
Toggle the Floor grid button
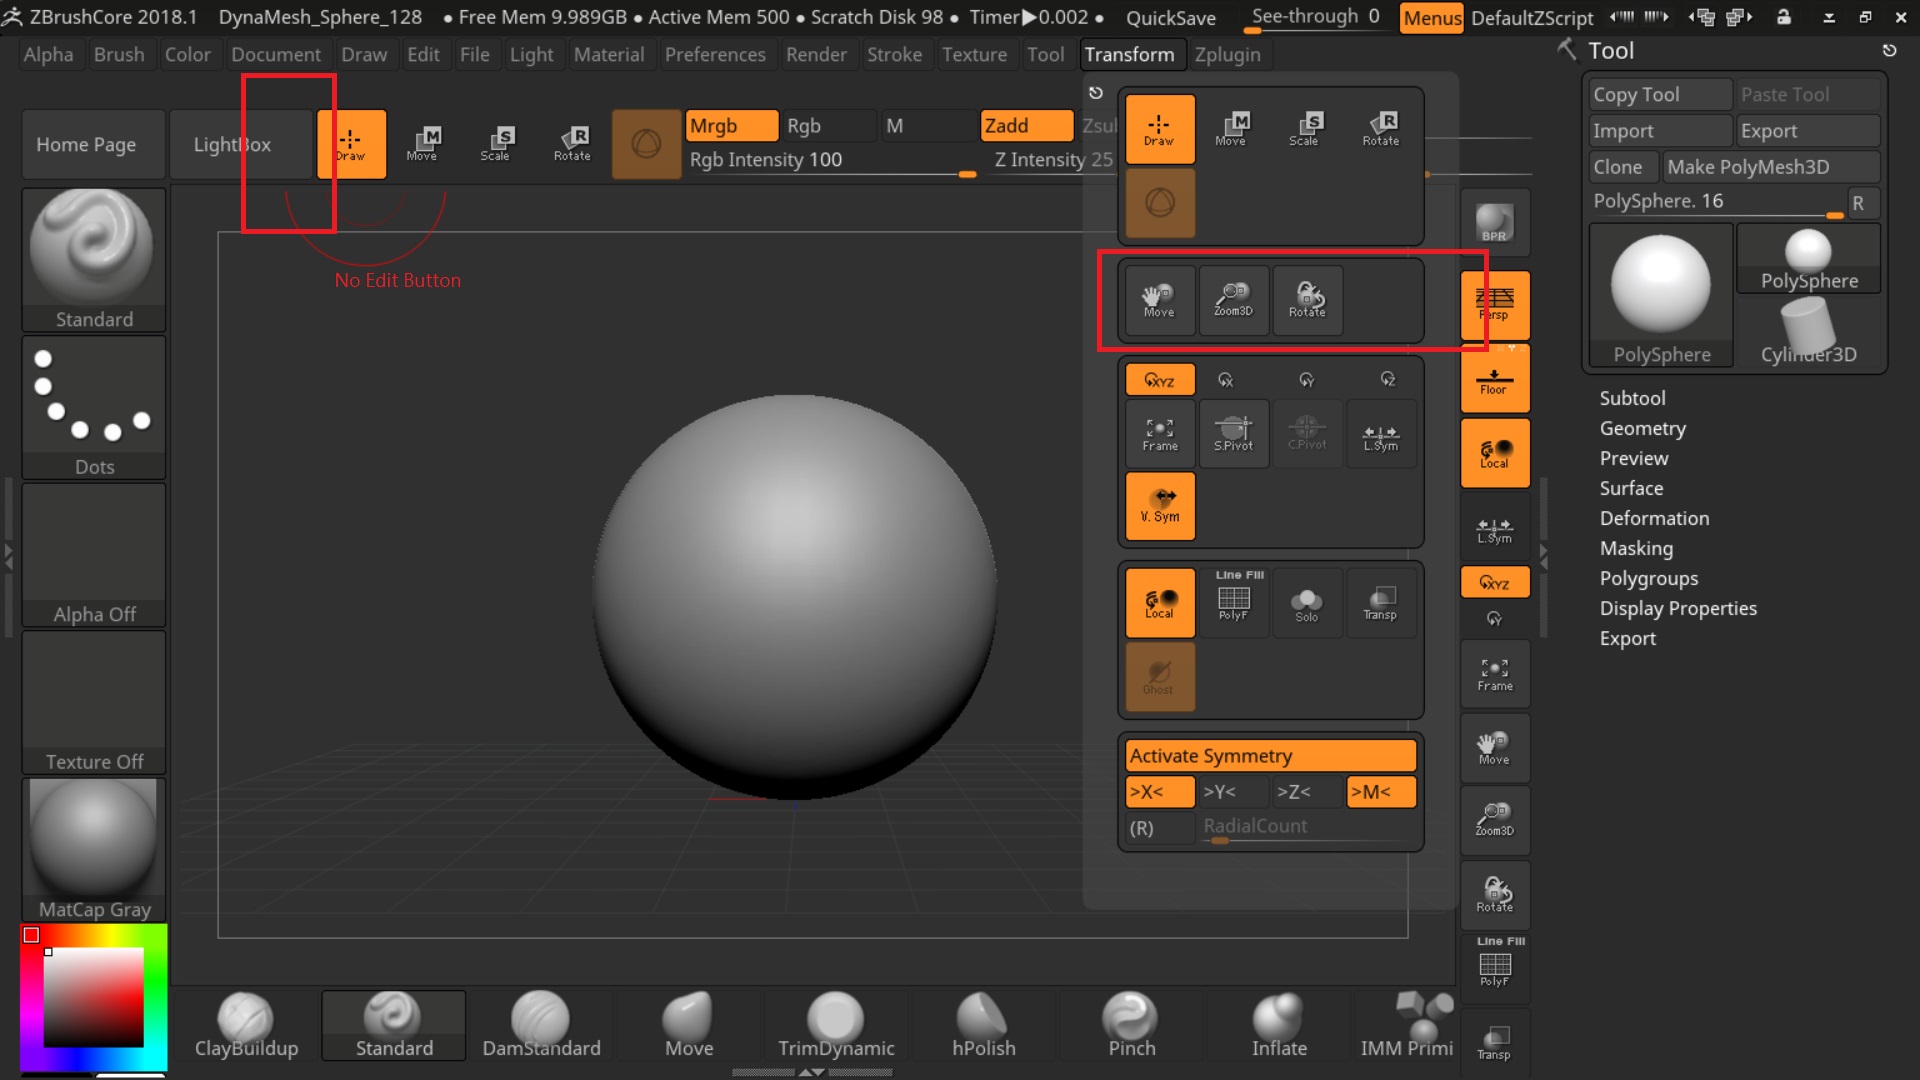click(x=1495, y=379)
